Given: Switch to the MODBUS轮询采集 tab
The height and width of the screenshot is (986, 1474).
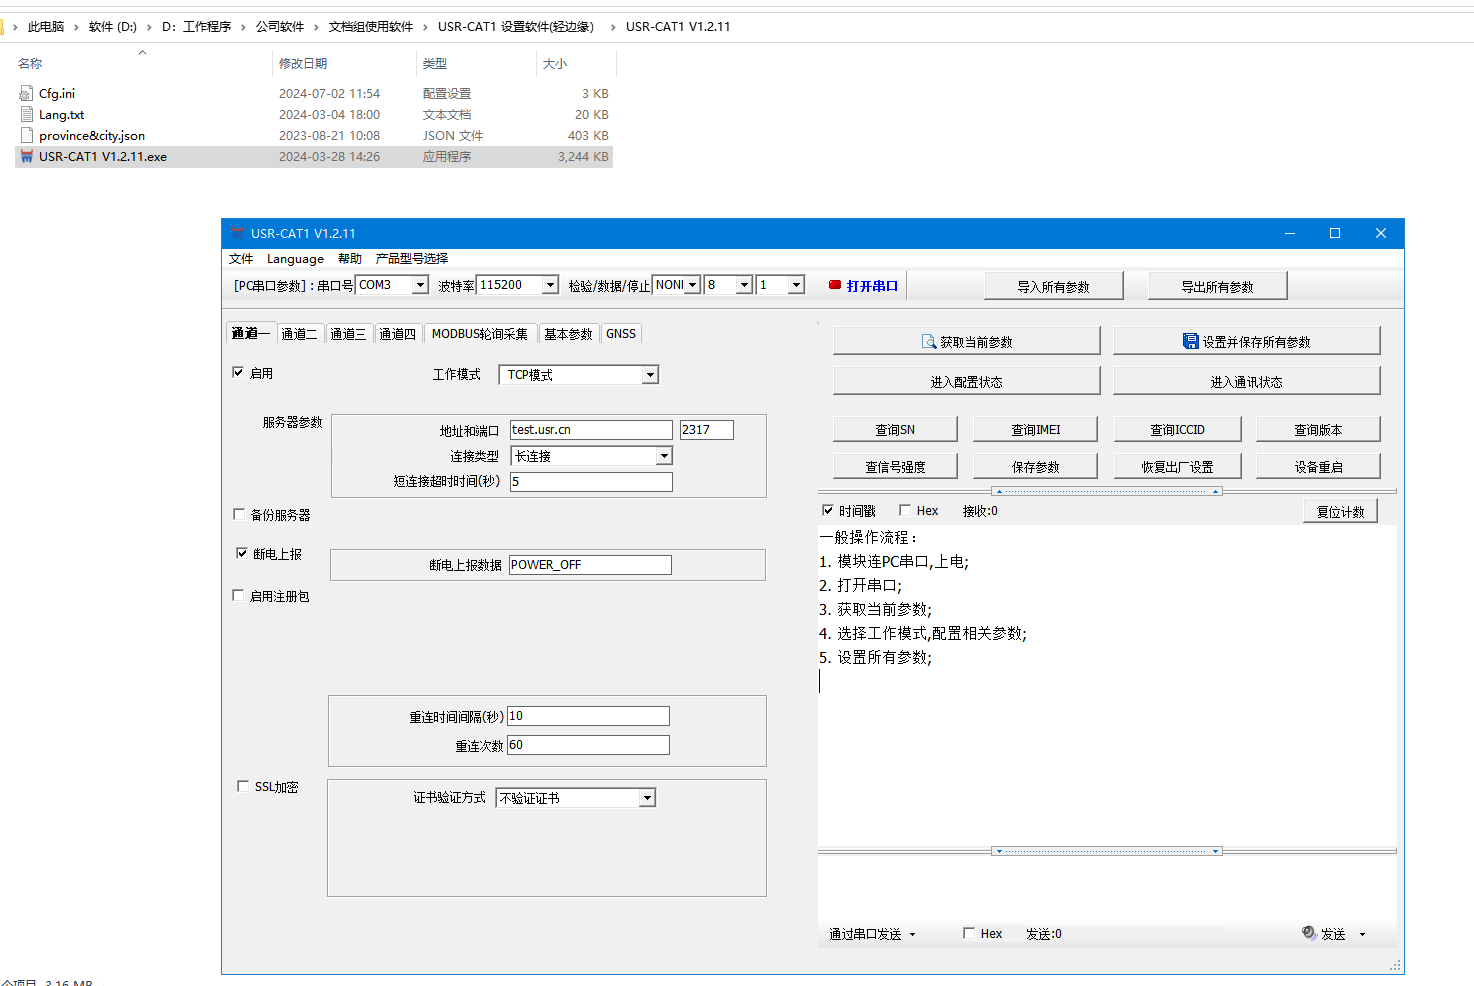Looking at the screenshot, I should [479, 334].
